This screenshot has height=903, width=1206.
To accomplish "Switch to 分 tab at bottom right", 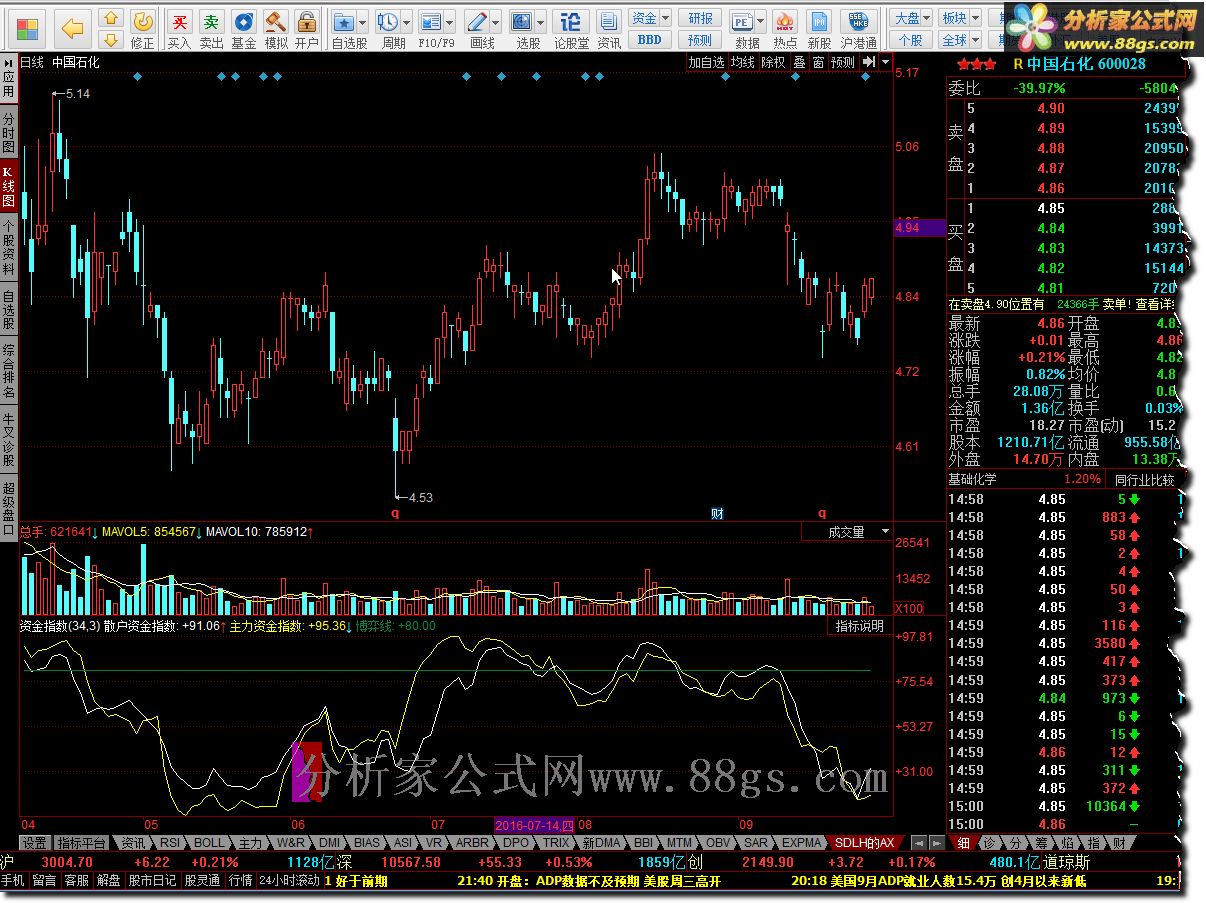I will tap(1015, 843).
